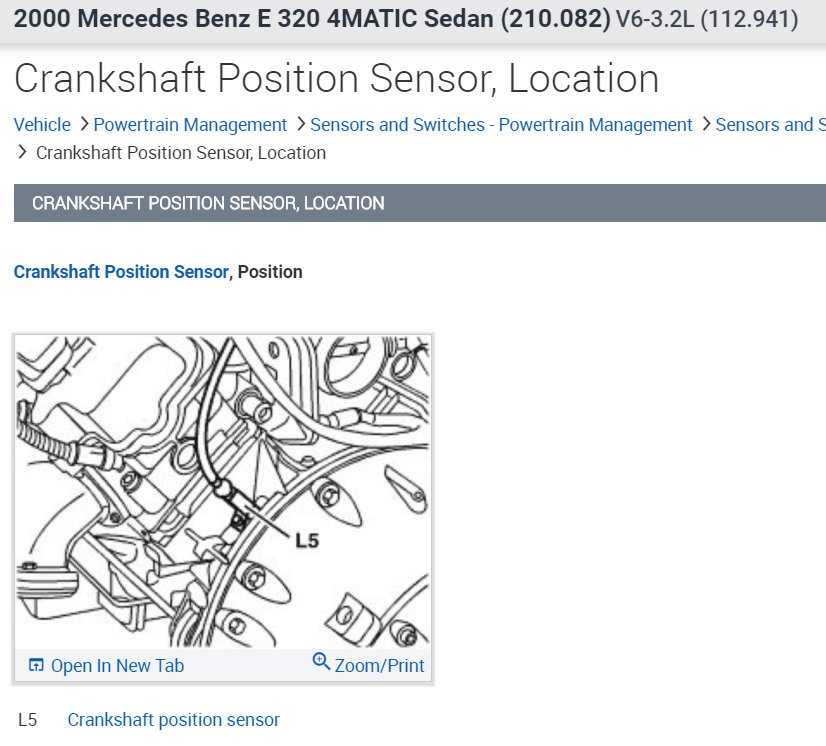Viewport: 826px width, 746px height.
Task: Click the chevron before Crankshaft Position Sensor, Location breadcrumb
Action: (22, 152)
